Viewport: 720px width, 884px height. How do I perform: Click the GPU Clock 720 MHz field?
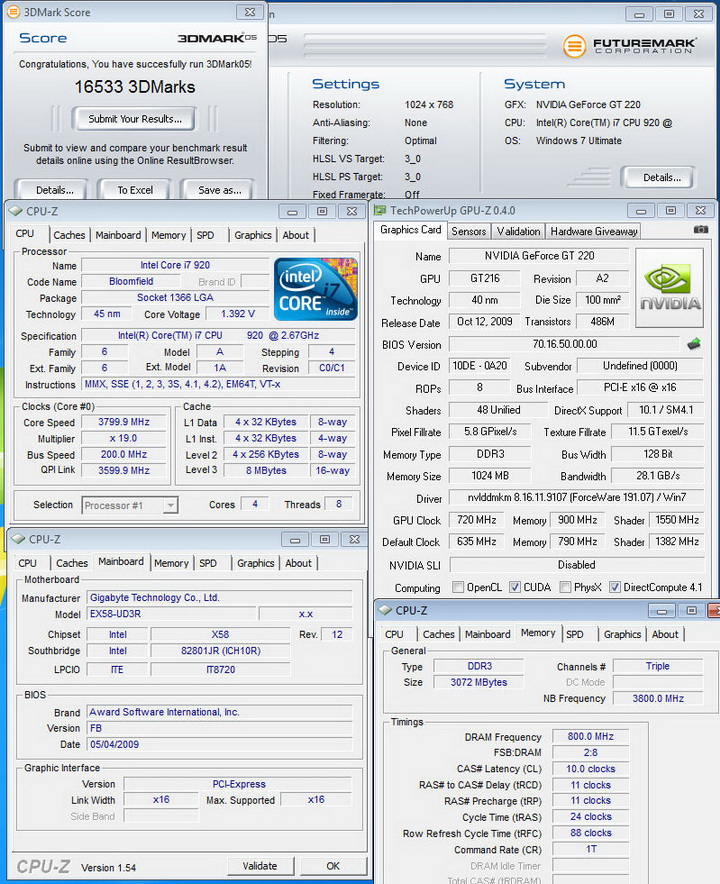click(476, 520)
